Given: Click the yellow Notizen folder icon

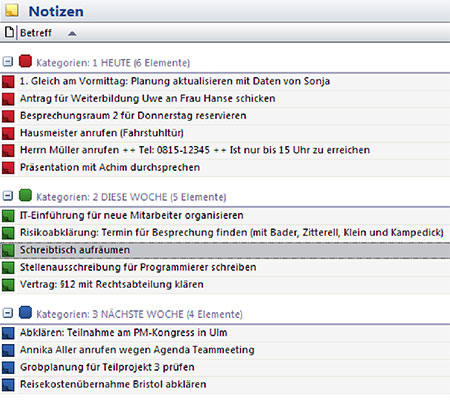Looking at the screenshot, I should (12, 11).
